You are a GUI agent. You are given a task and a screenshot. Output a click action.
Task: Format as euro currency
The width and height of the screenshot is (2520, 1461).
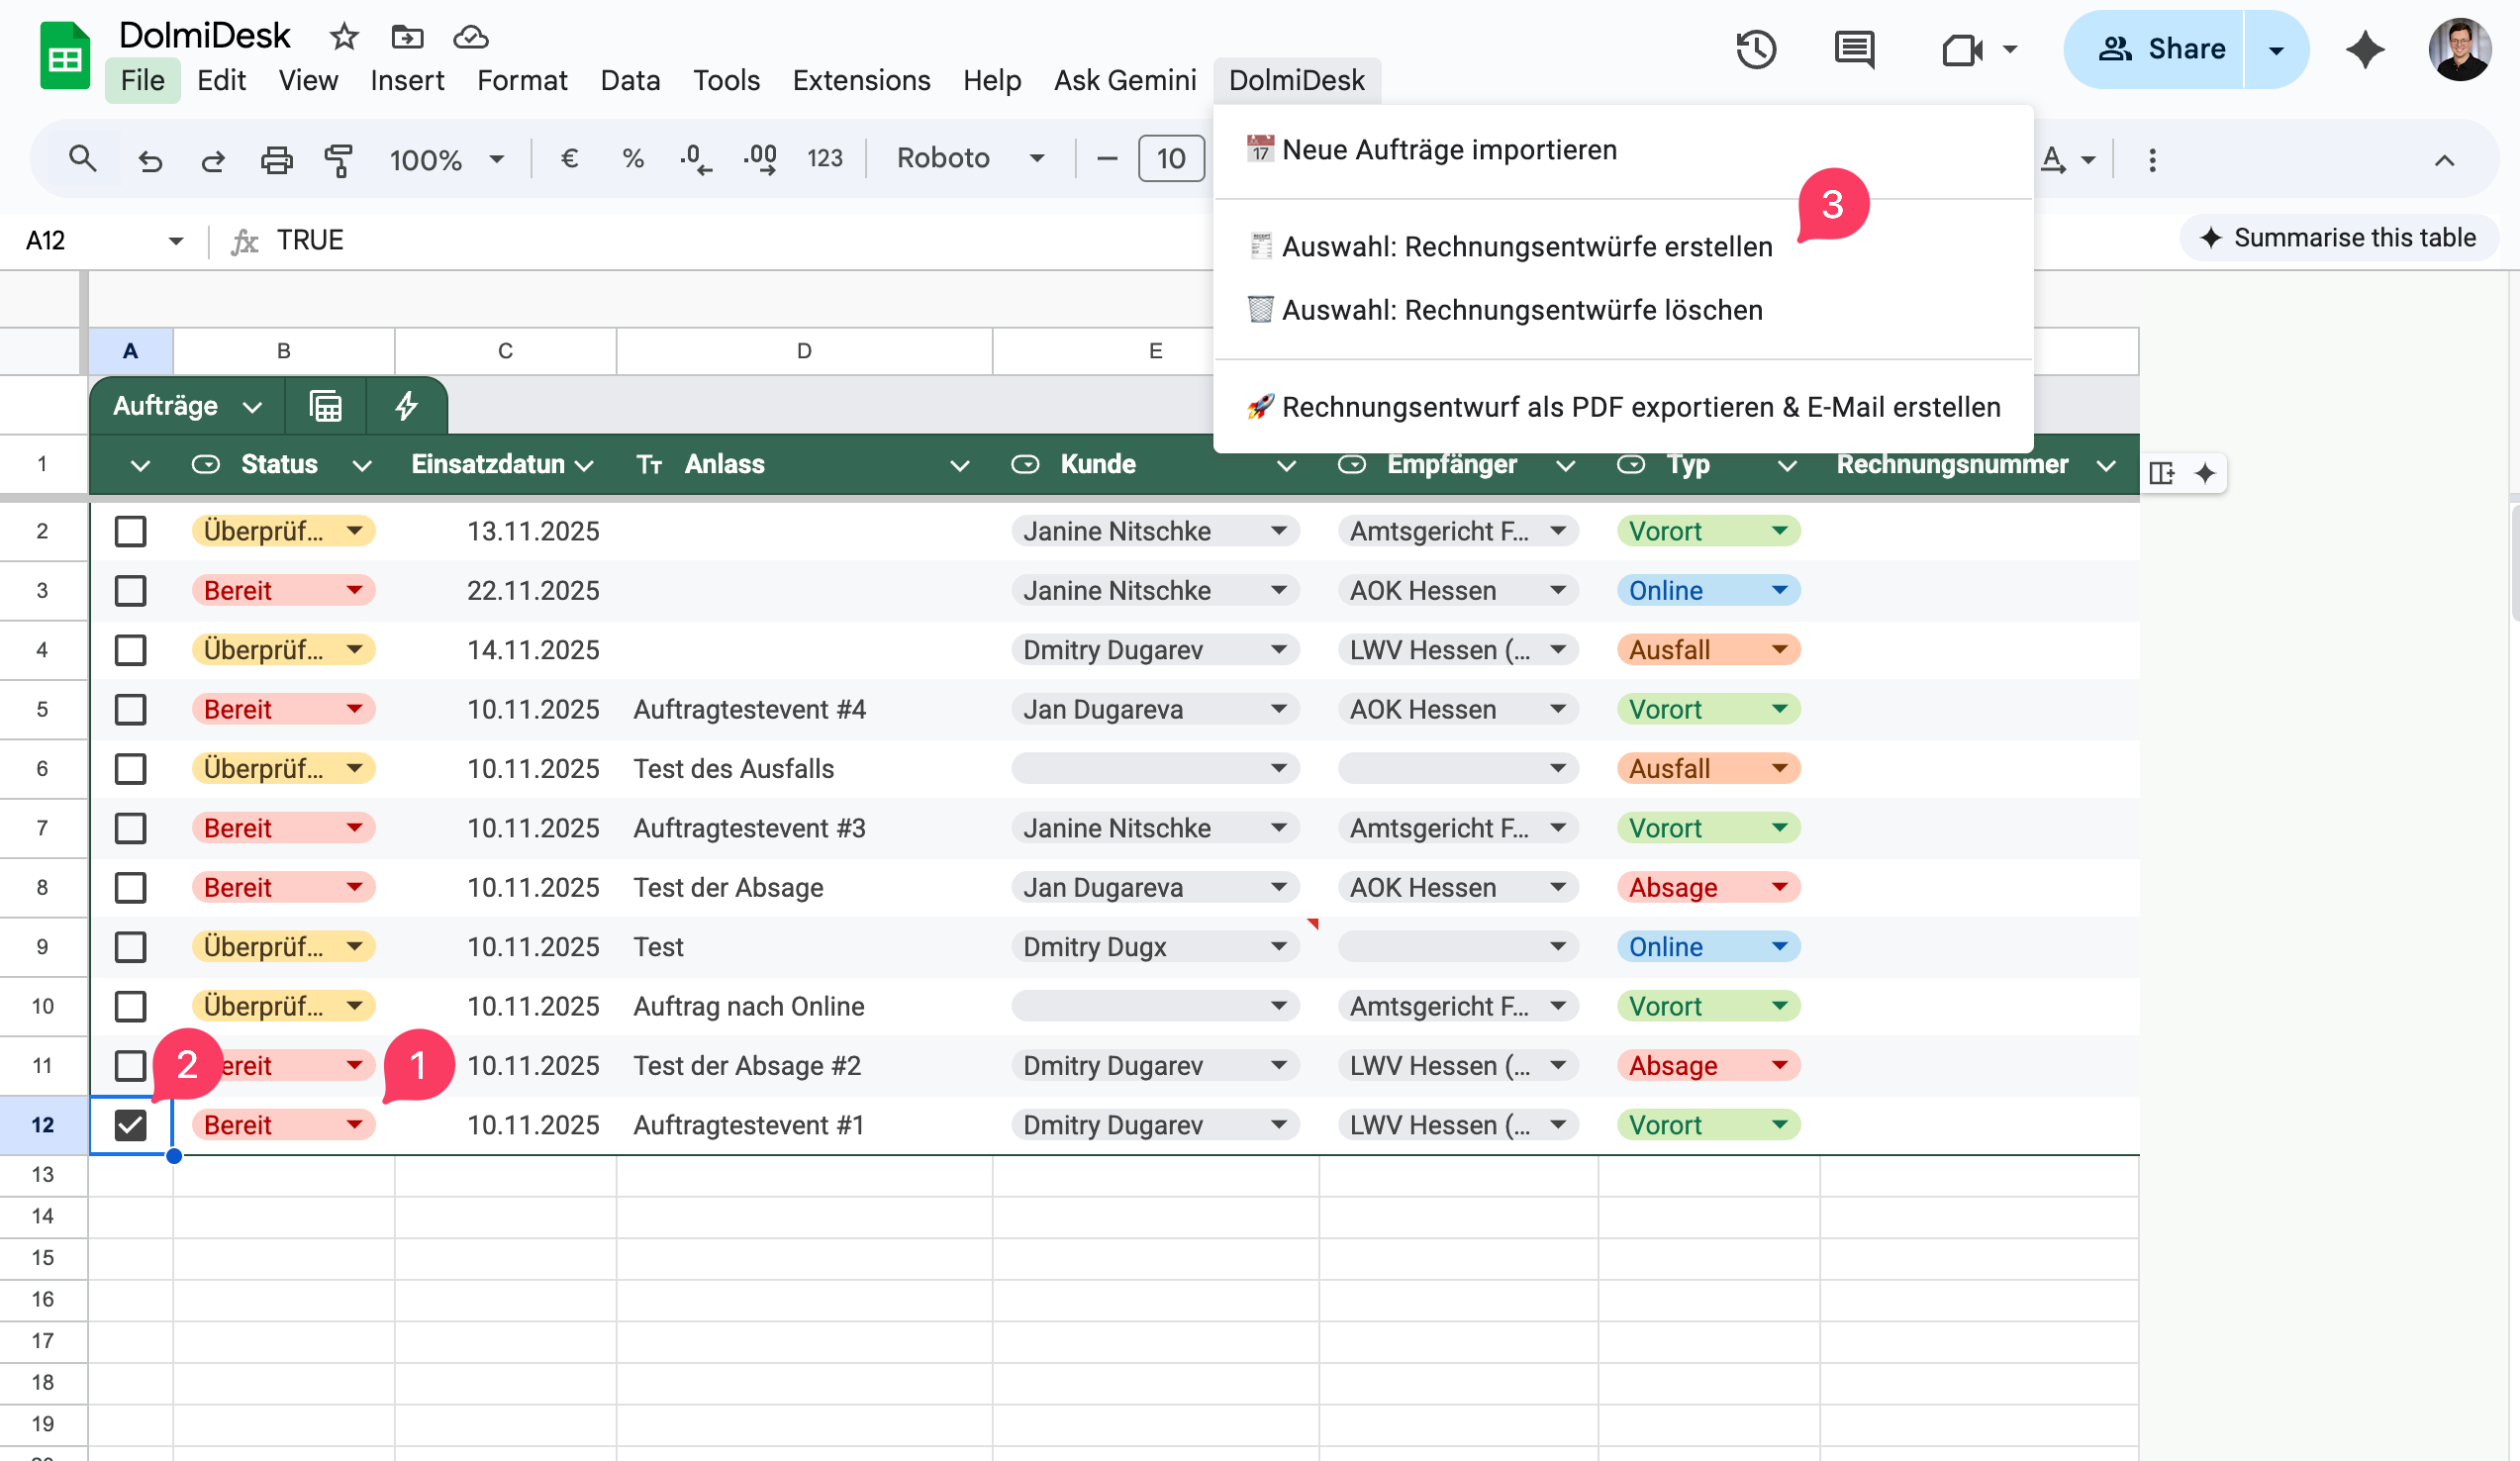coord(569,159)
